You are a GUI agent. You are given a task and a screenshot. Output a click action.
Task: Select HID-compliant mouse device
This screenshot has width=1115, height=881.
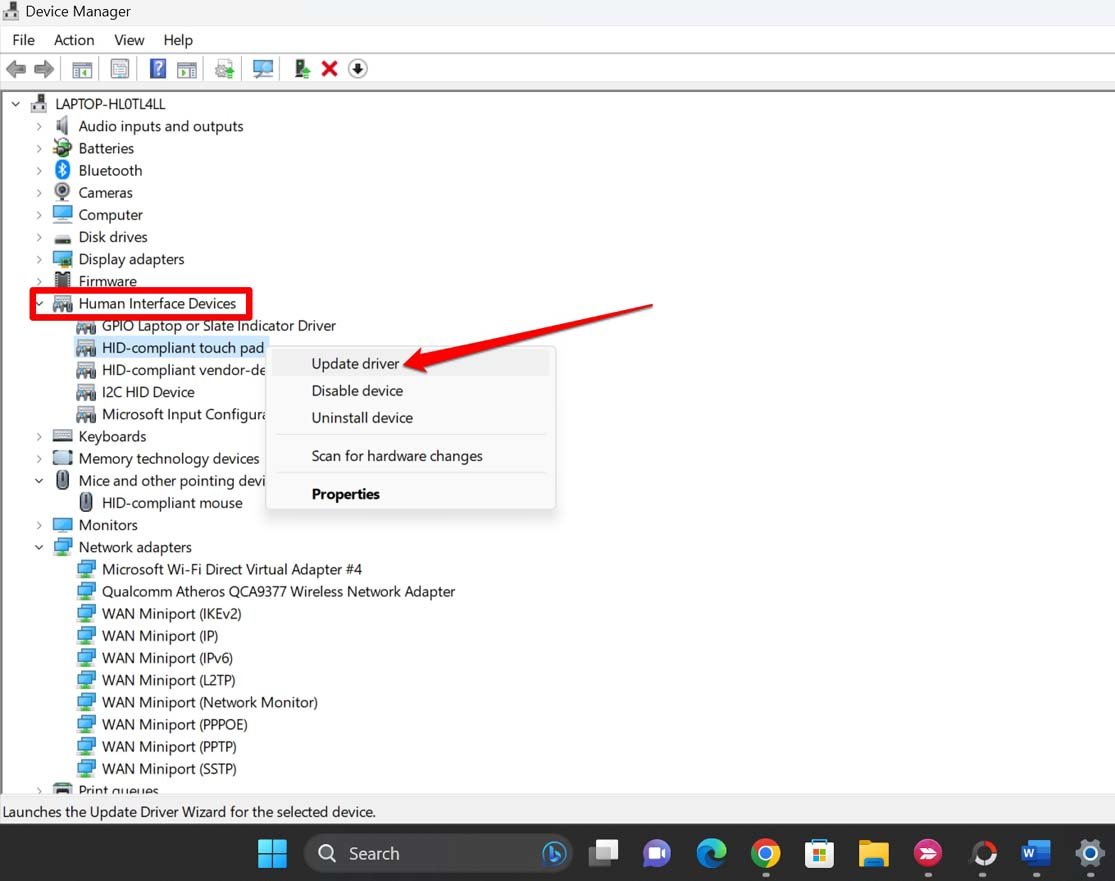172,503
